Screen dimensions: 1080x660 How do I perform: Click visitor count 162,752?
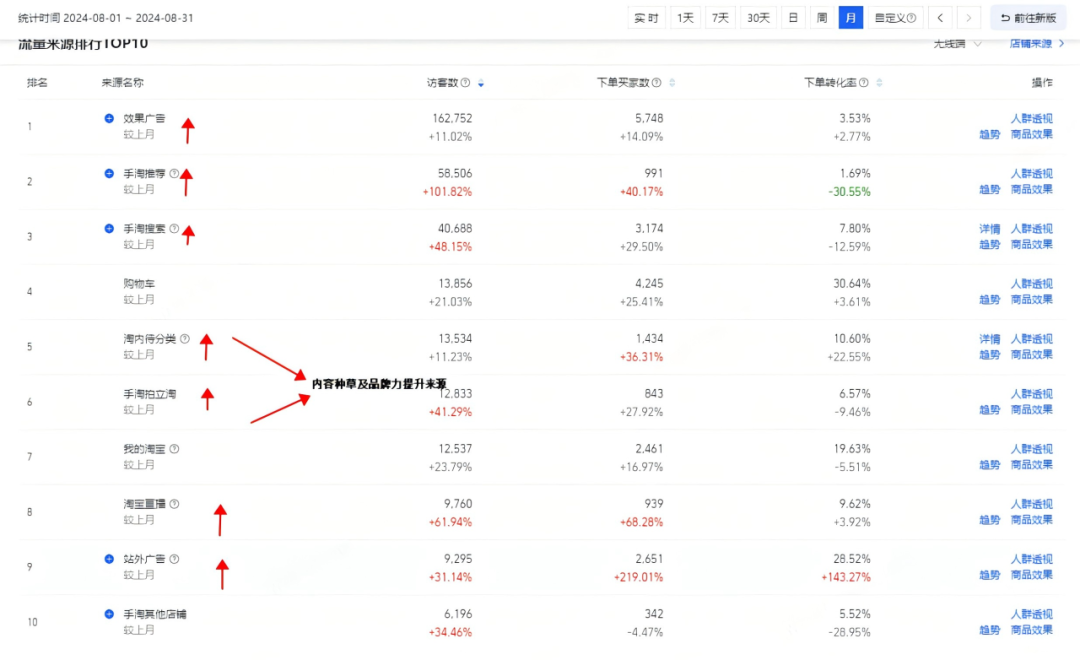(x=452, y=118)
